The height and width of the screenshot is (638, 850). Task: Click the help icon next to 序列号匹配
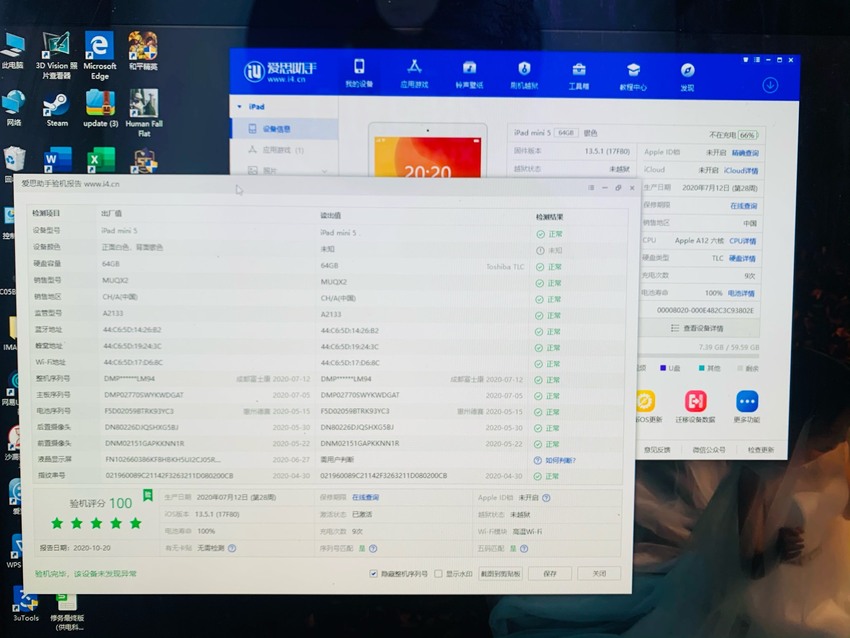point(373,549)
